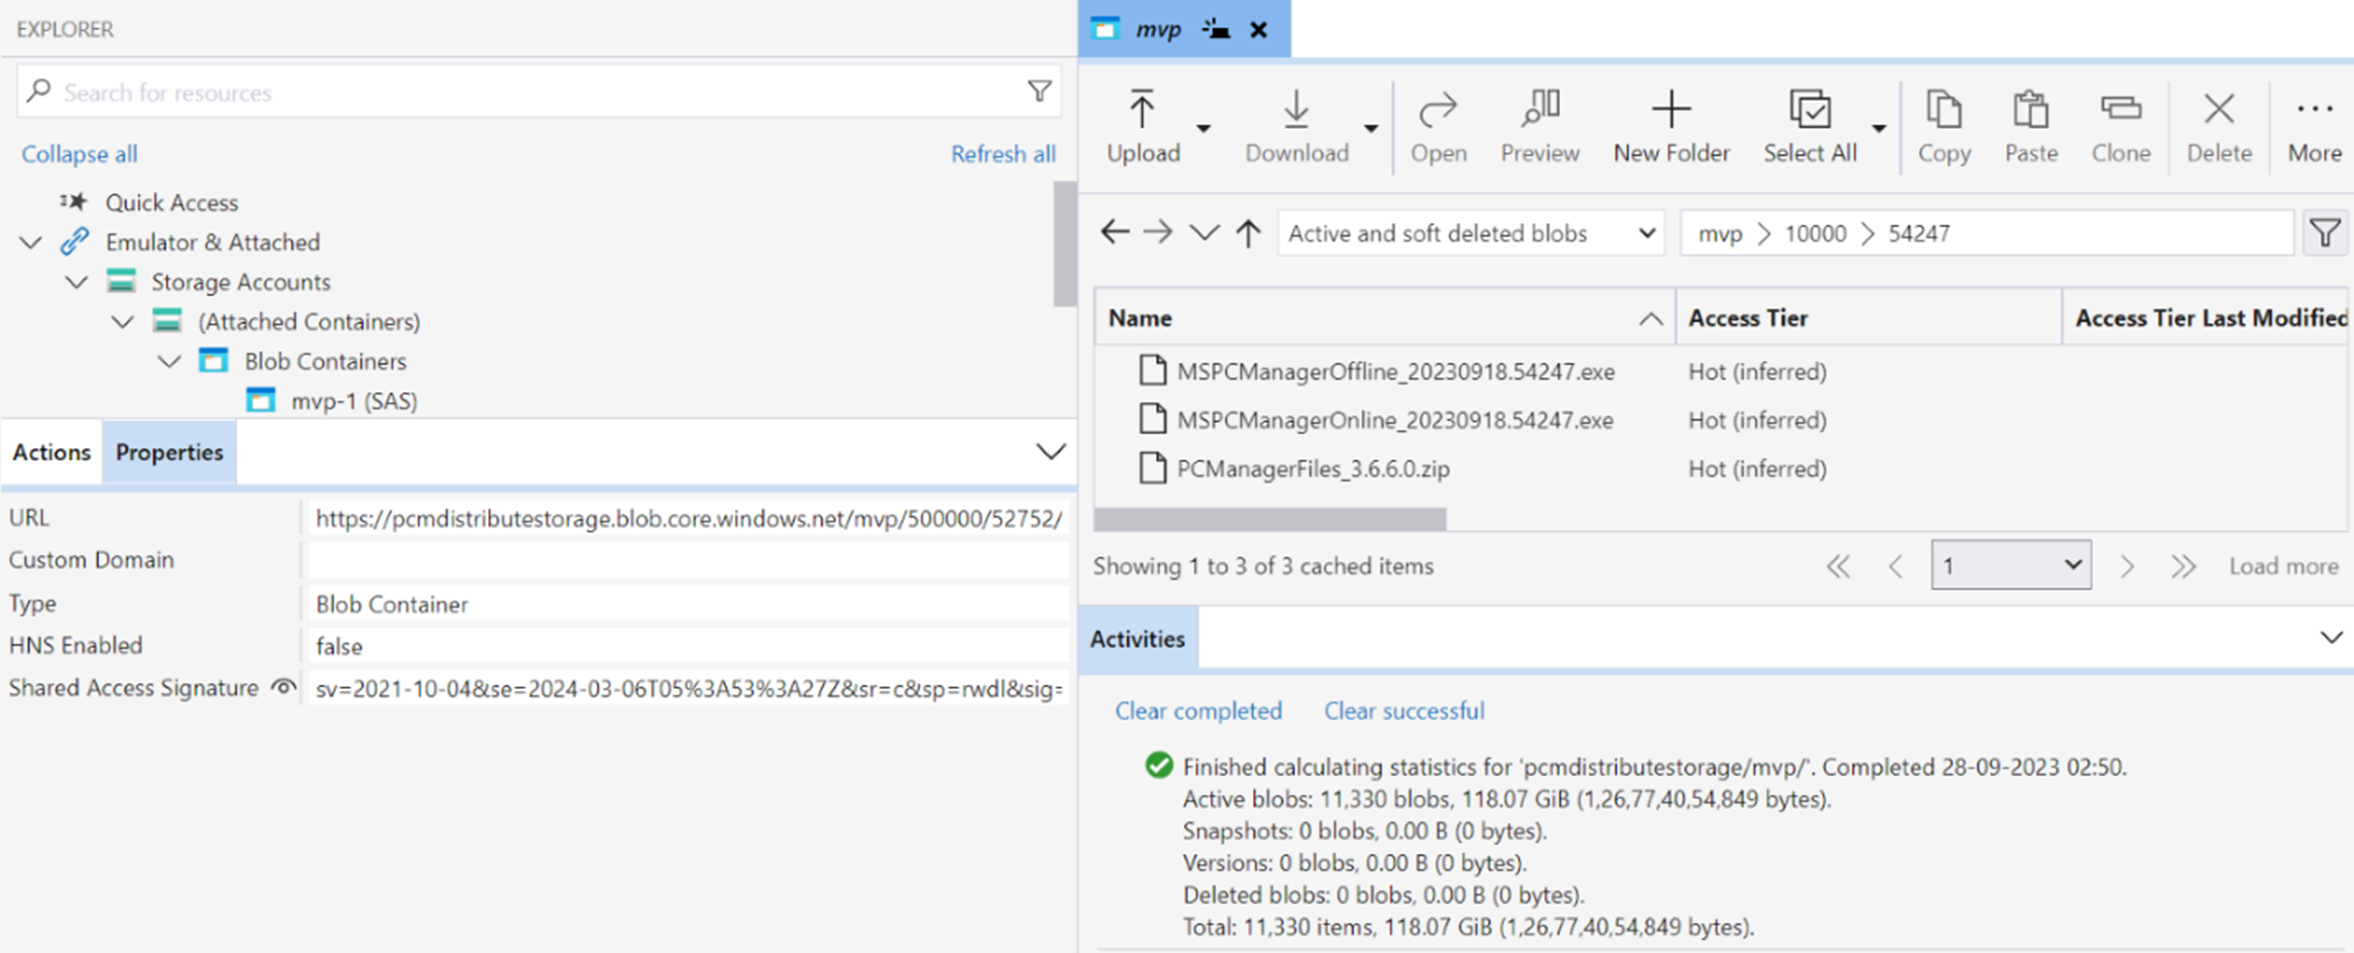Viewport: 2354px width, 953px height.
Task: Click the Clone toolbar icon
Action: (x=2120, y=110)
